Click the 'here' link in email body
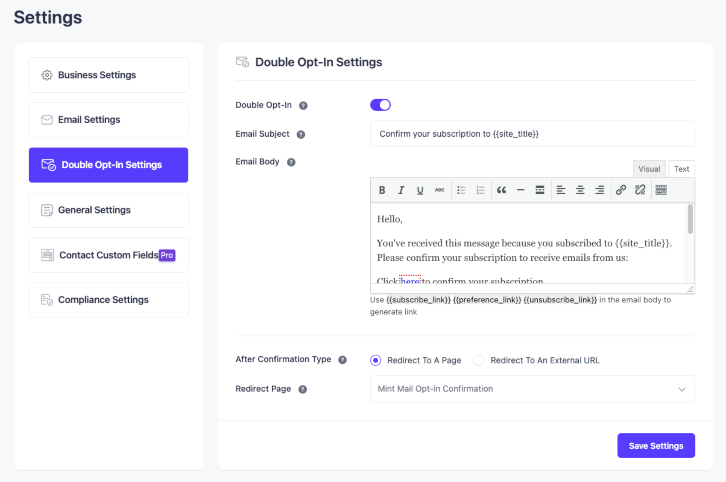The height and width of the screenshot is (482, 726). pyautogui.click(x=410, y=281)
